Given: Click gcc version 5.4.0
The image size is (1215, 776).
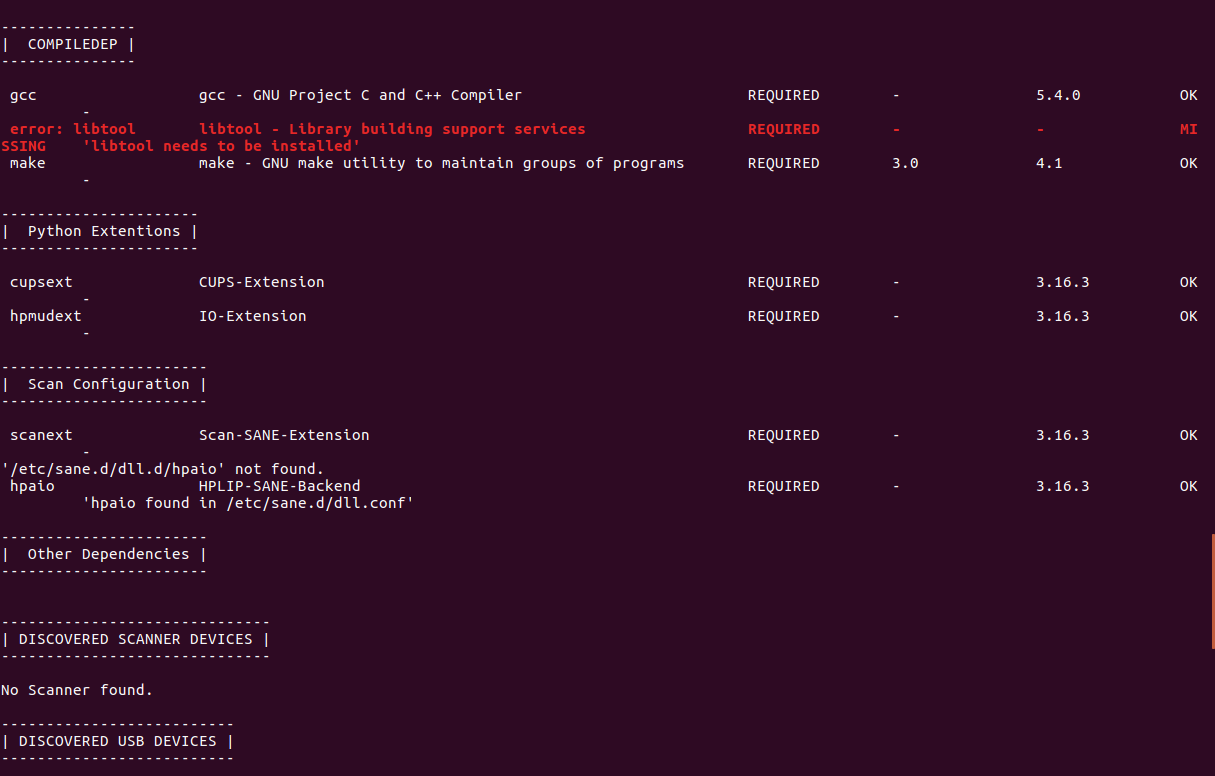Looking at the screenshot, I should coord(1058,95).
